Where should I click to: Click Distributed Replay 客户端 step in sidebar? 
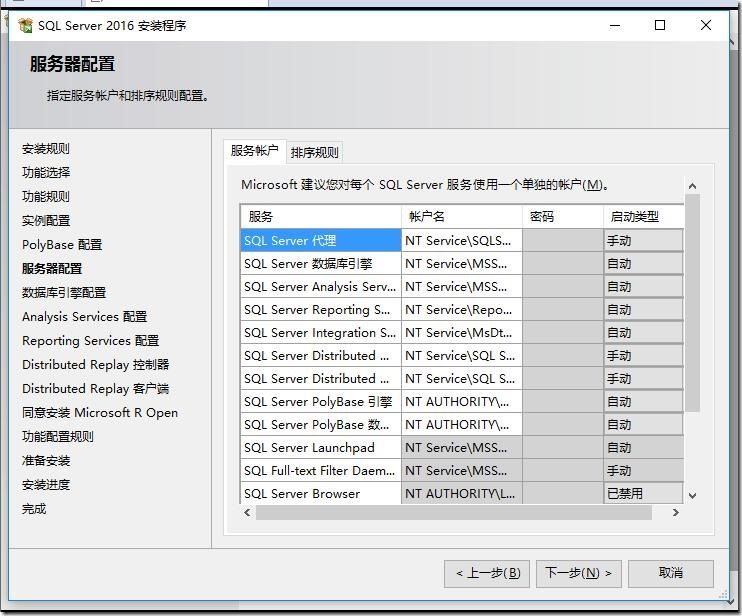tap(96, 389)
